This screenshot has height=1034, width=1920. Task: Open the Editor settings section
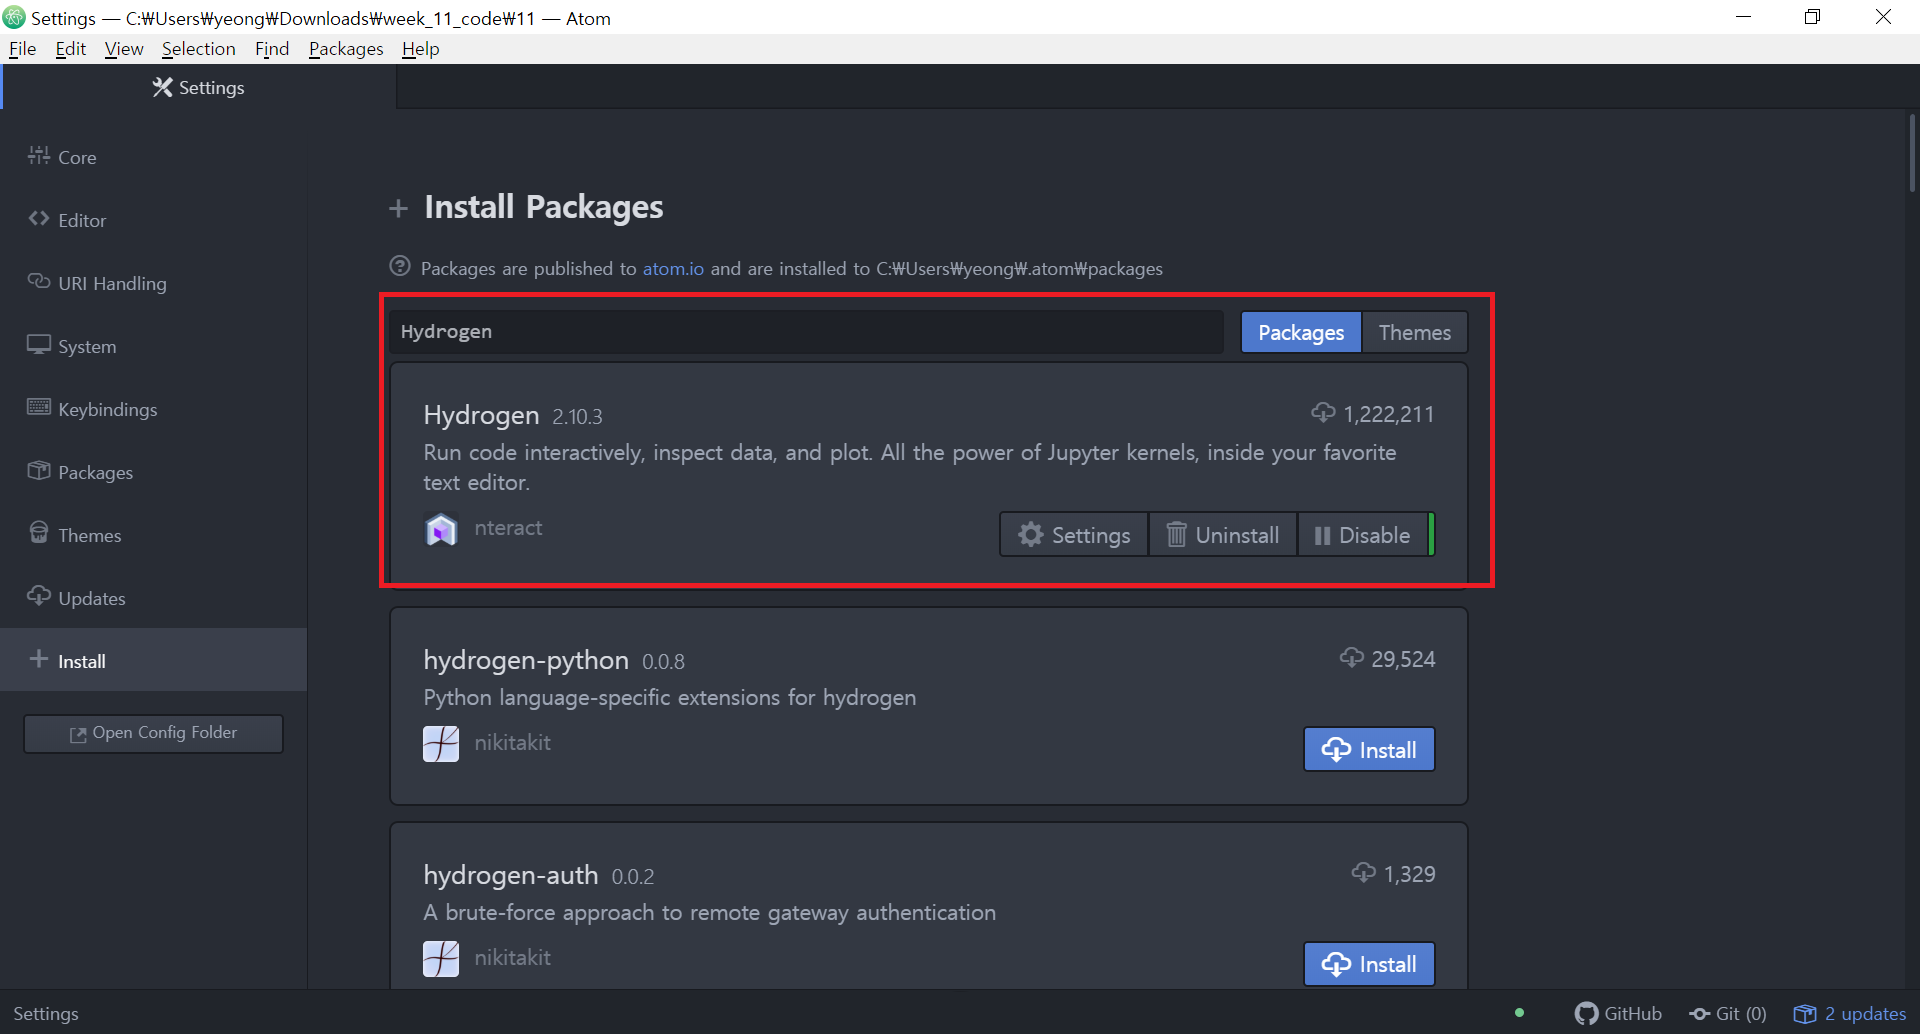point(153,220)
